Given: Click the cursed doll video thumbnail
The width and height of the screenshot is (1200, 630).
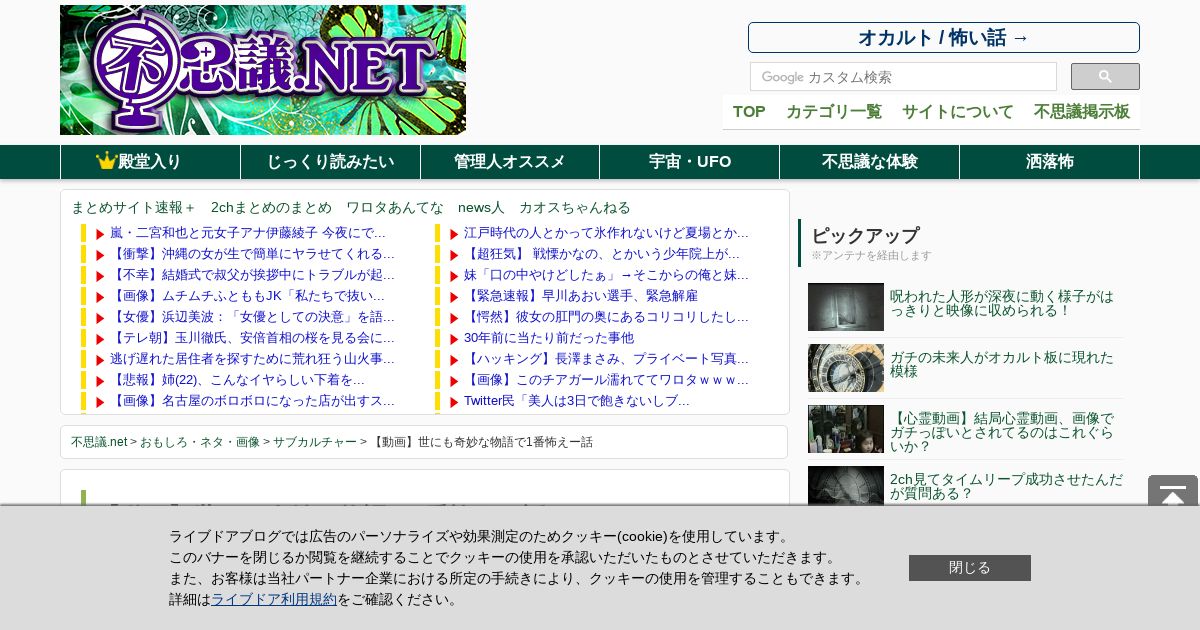Looking at the screenshot, I should (846, 307).
